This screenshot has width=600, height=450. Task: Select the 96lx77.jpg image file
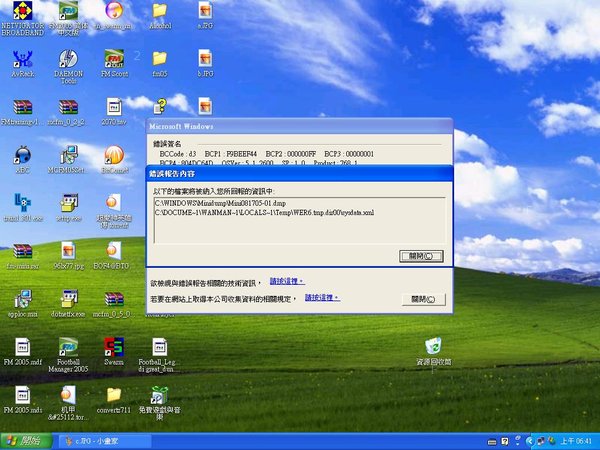(68, 256)
